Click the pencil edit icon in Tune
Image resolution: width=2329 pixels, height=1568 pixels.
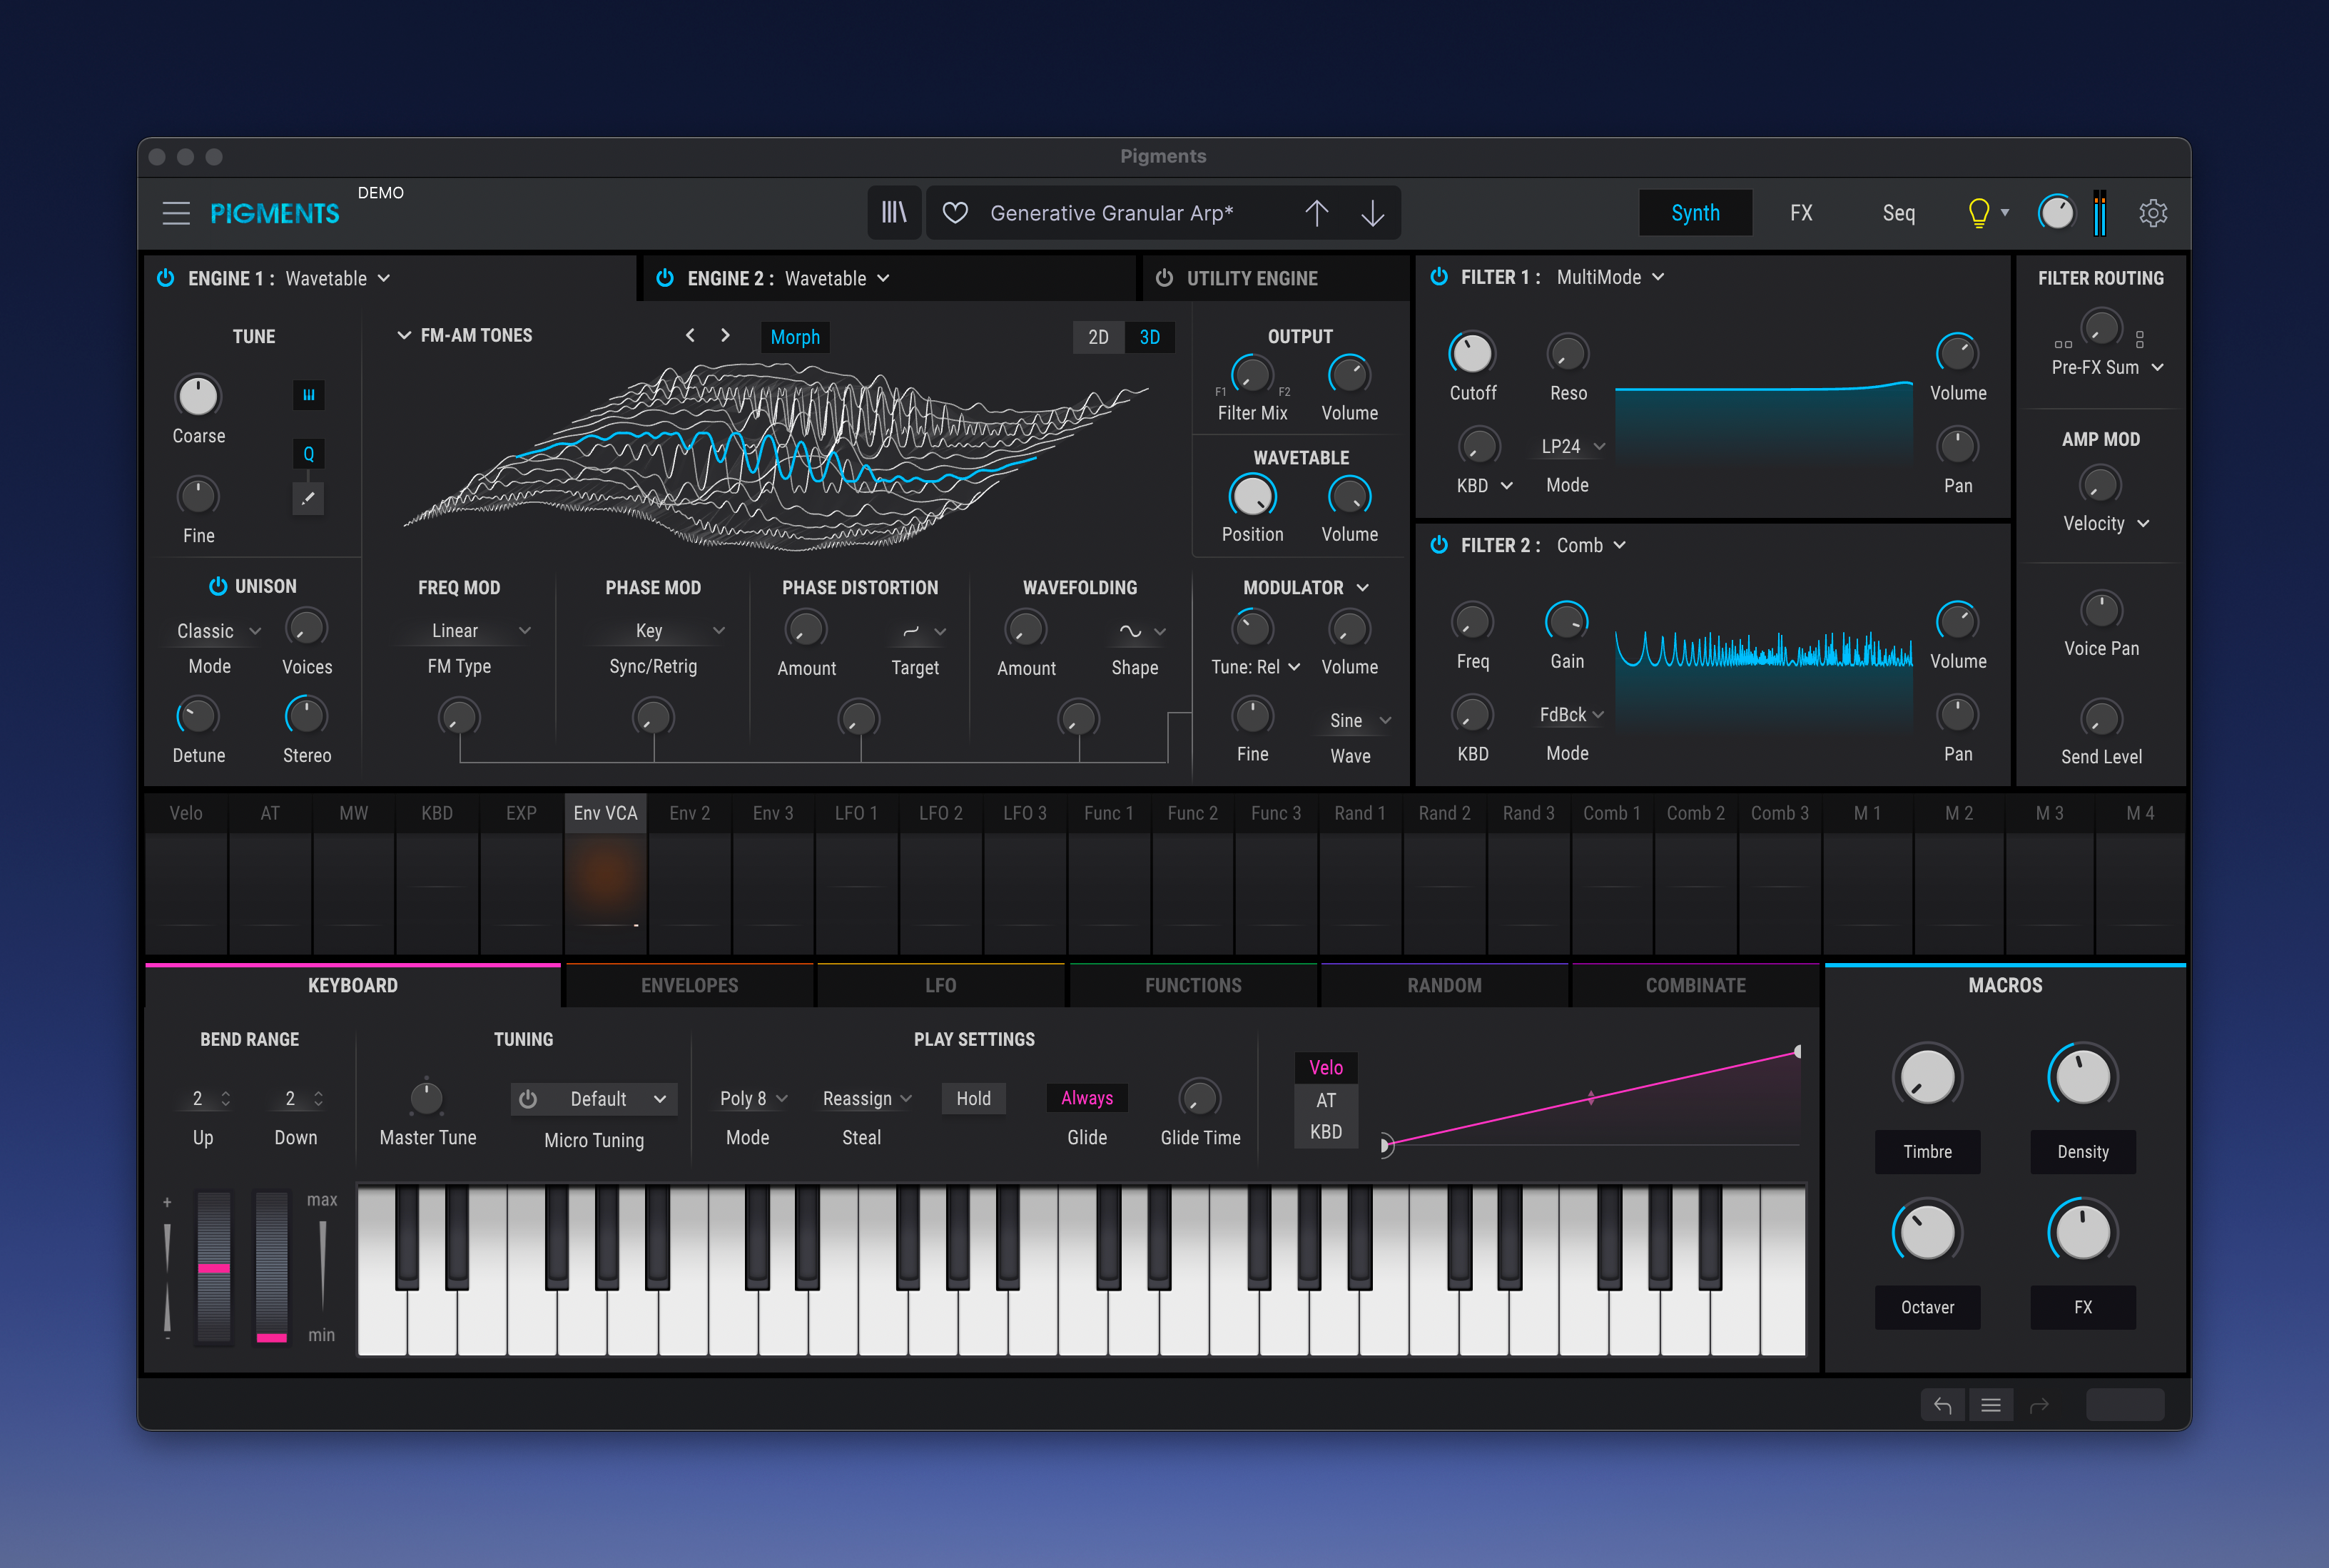coord(308,497)
